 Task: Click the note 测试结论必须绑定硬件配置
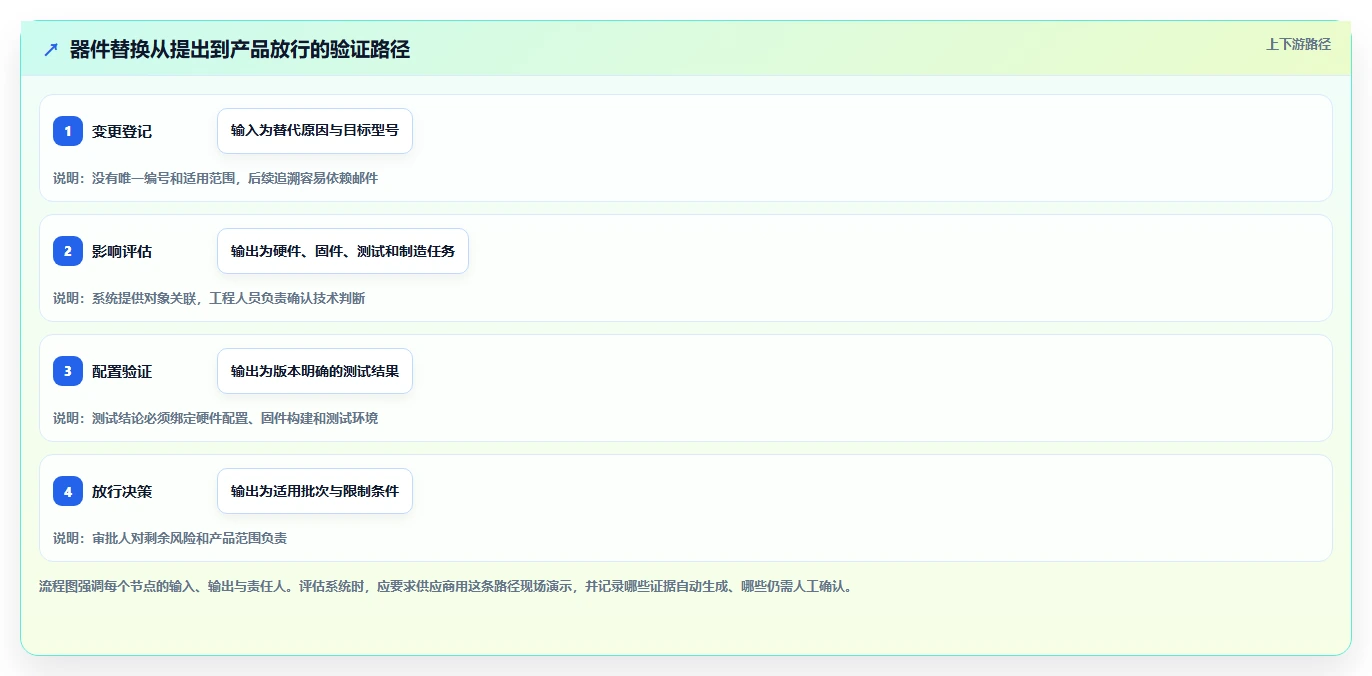(170, 418)
